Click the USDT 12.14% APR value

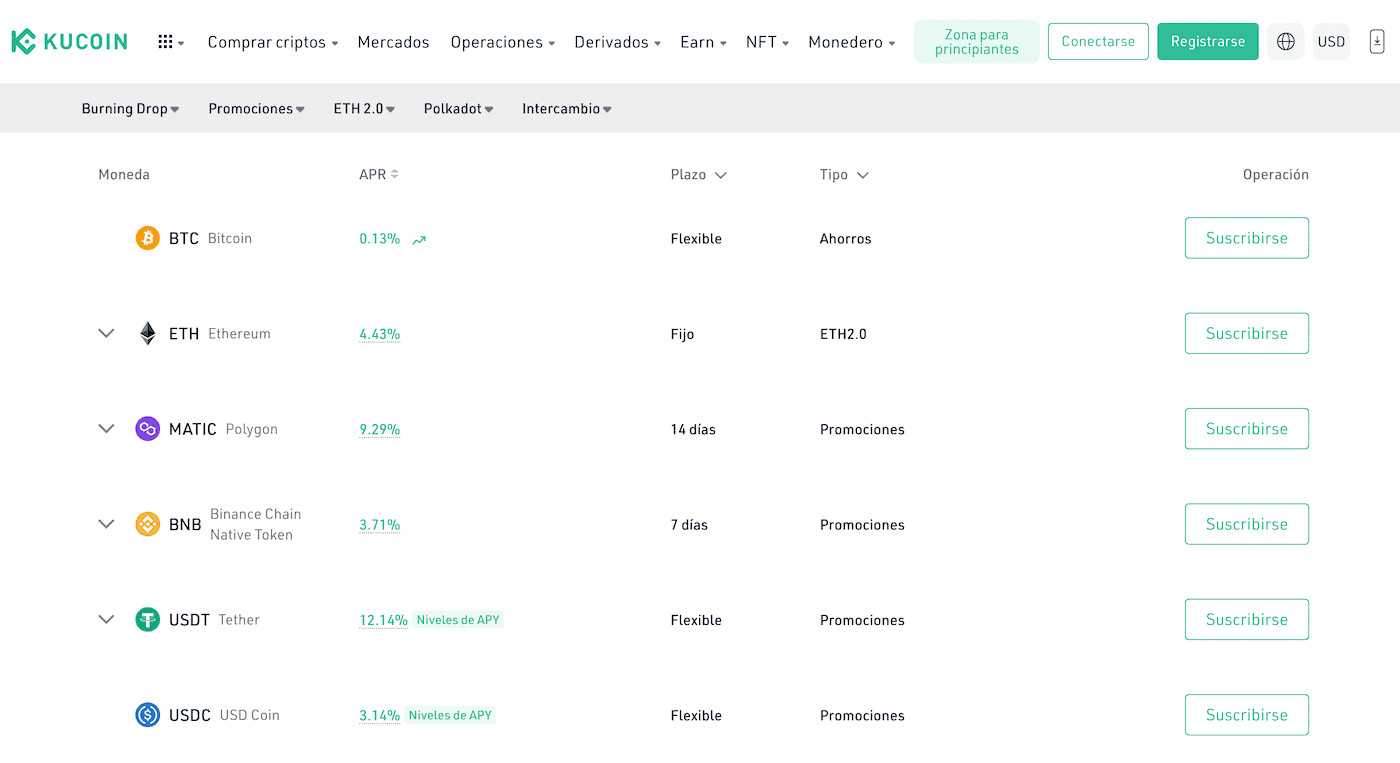tap(384, 620)
